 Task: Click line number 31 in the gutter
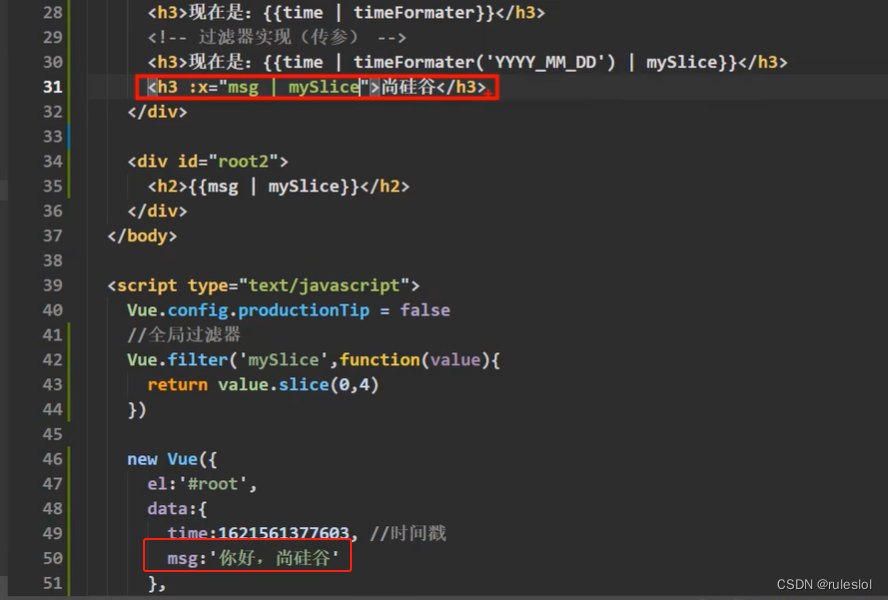tap(52, 87)
